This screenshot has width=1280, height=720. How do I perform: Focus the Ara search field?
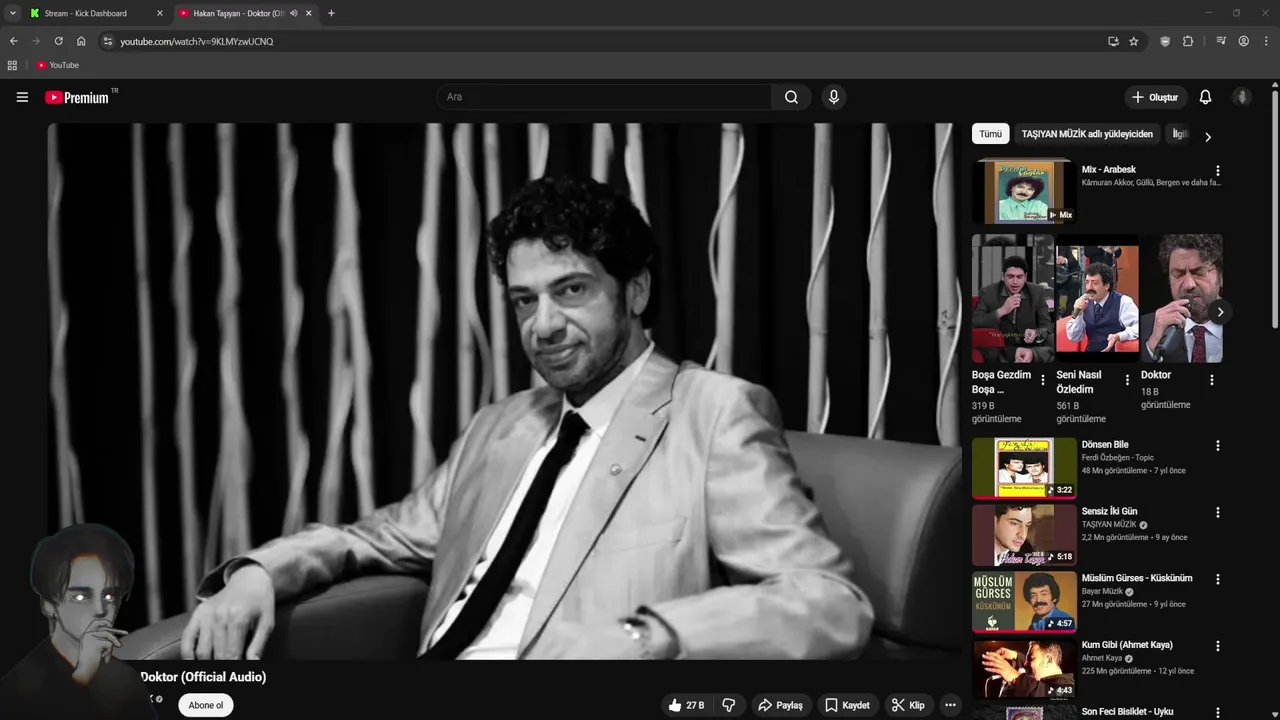pyautogui.click(x=604, y=97)
